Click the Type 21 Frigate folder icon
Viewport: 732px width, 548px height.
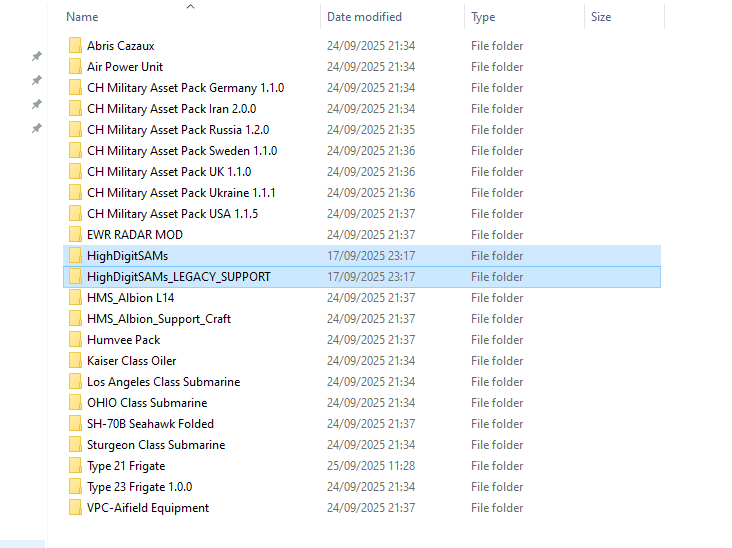[75, 466]
